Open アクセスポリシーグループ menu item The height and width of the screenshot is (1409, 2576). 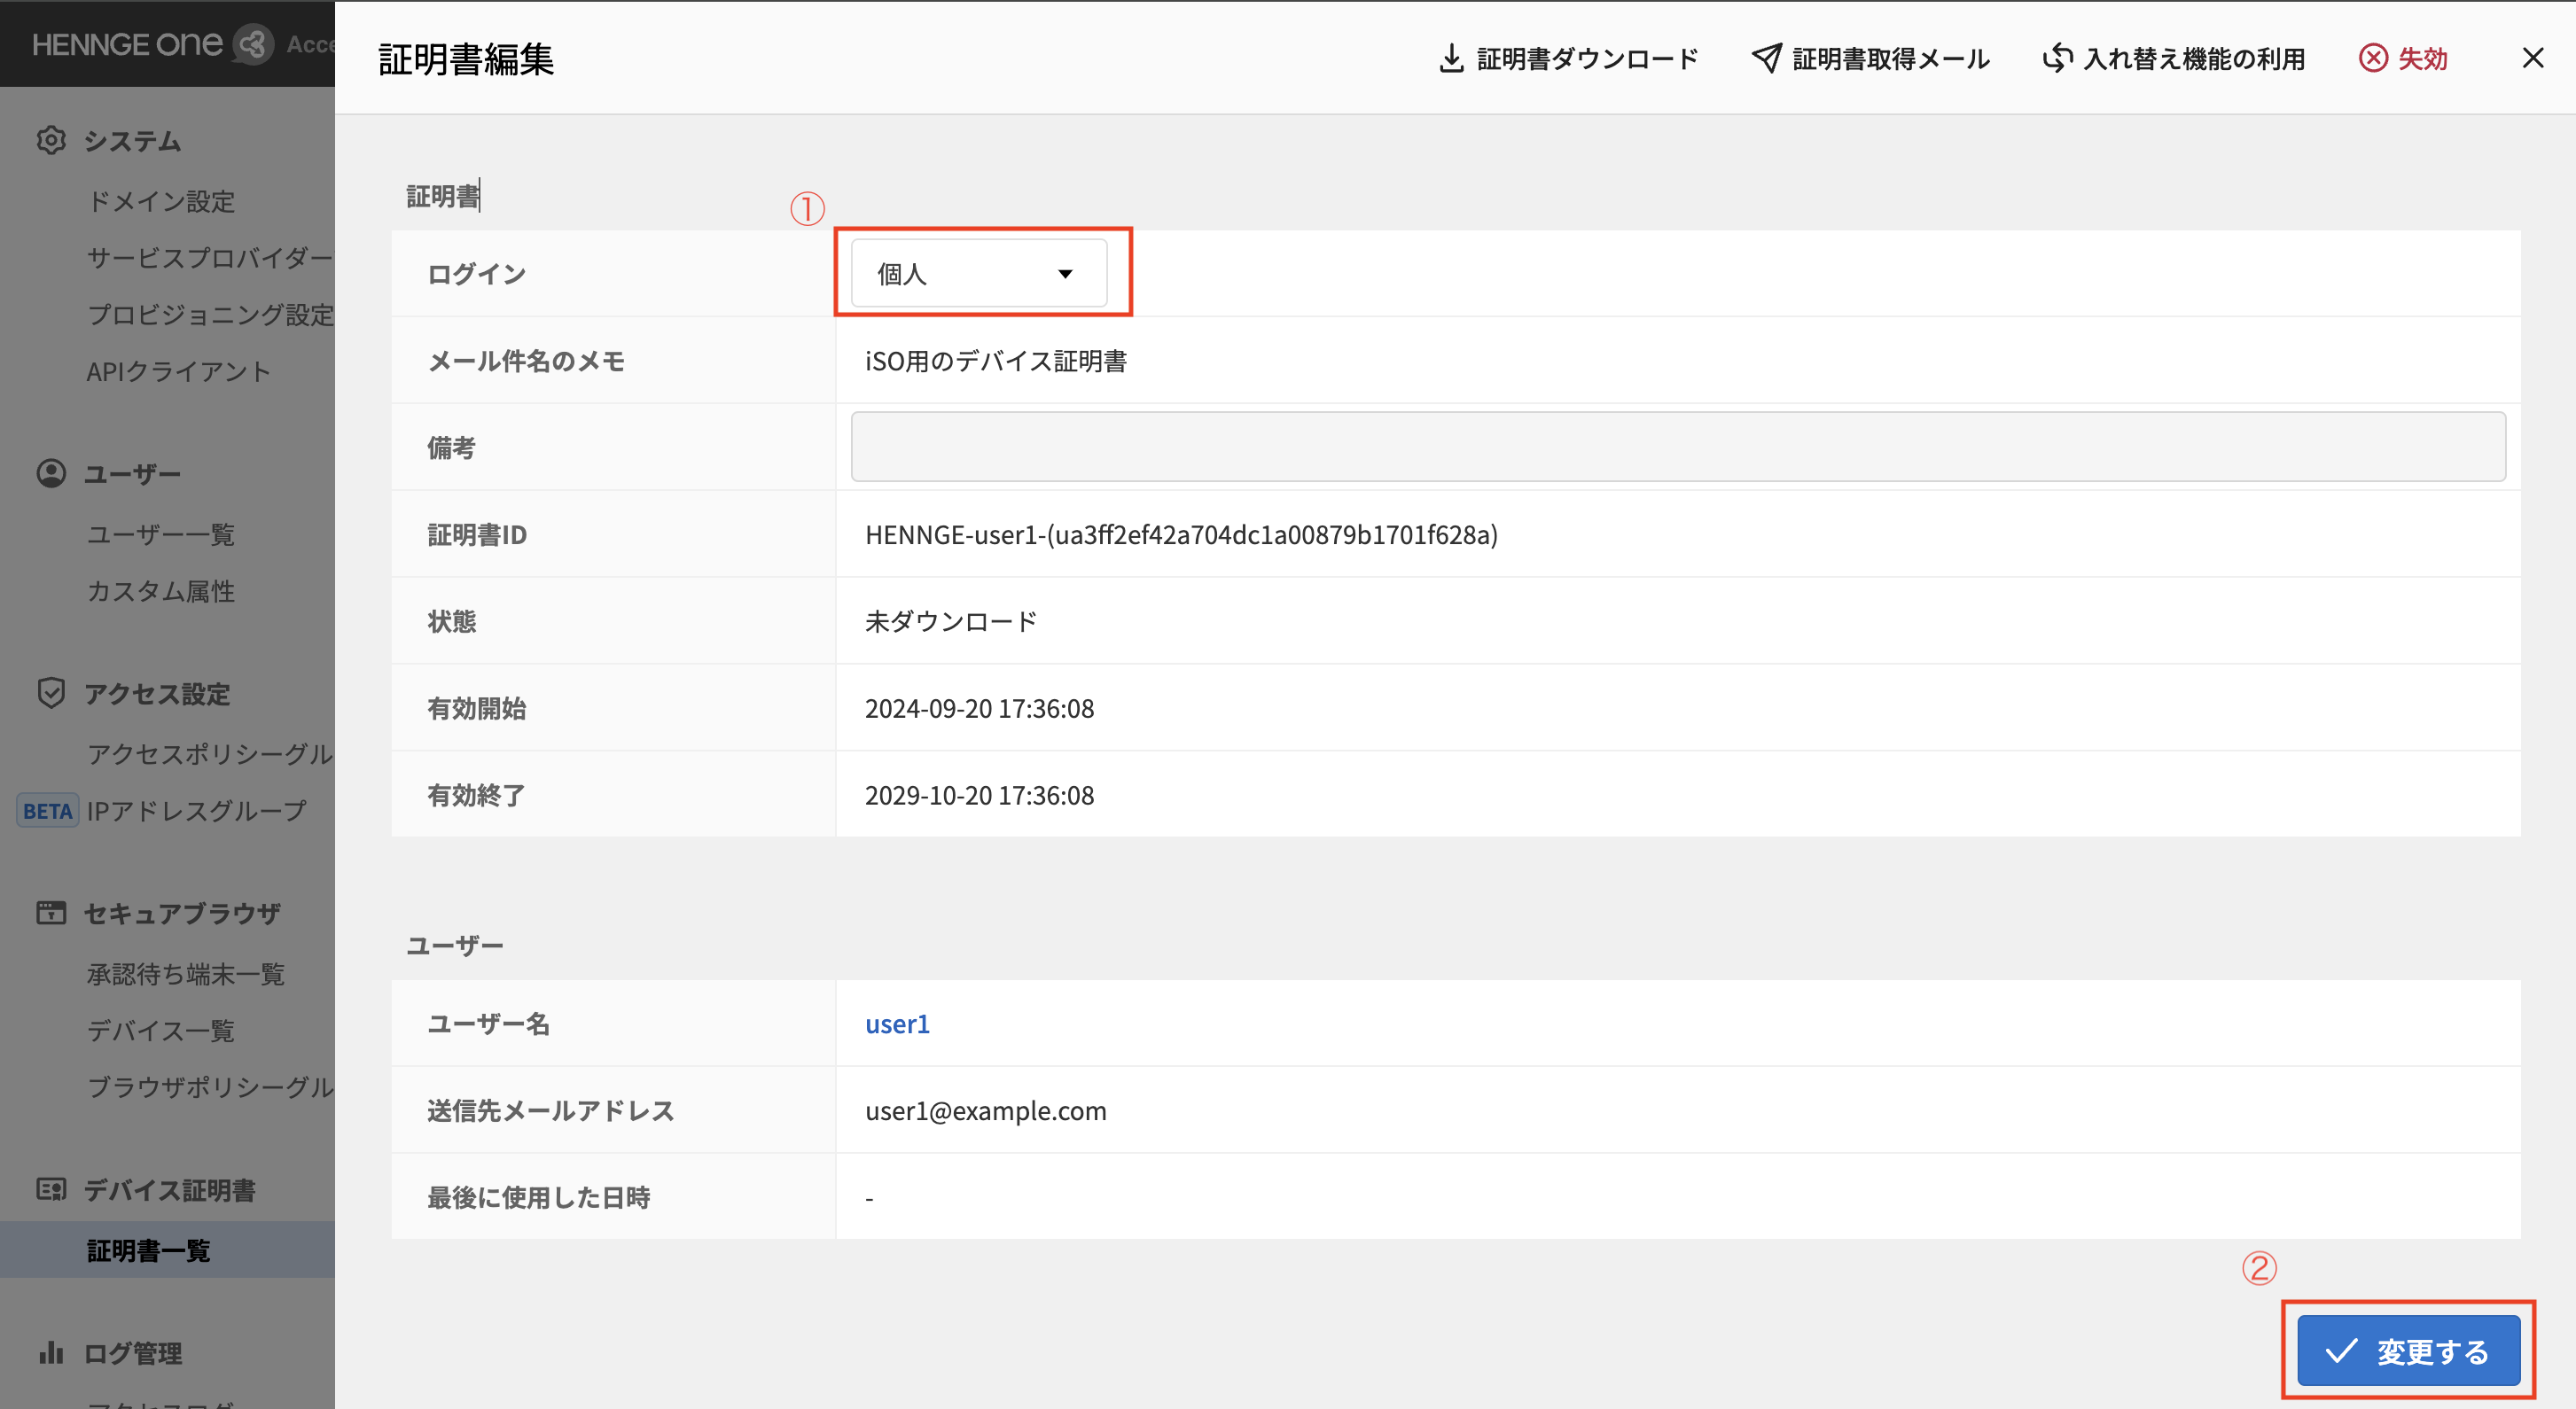point(210,754)
